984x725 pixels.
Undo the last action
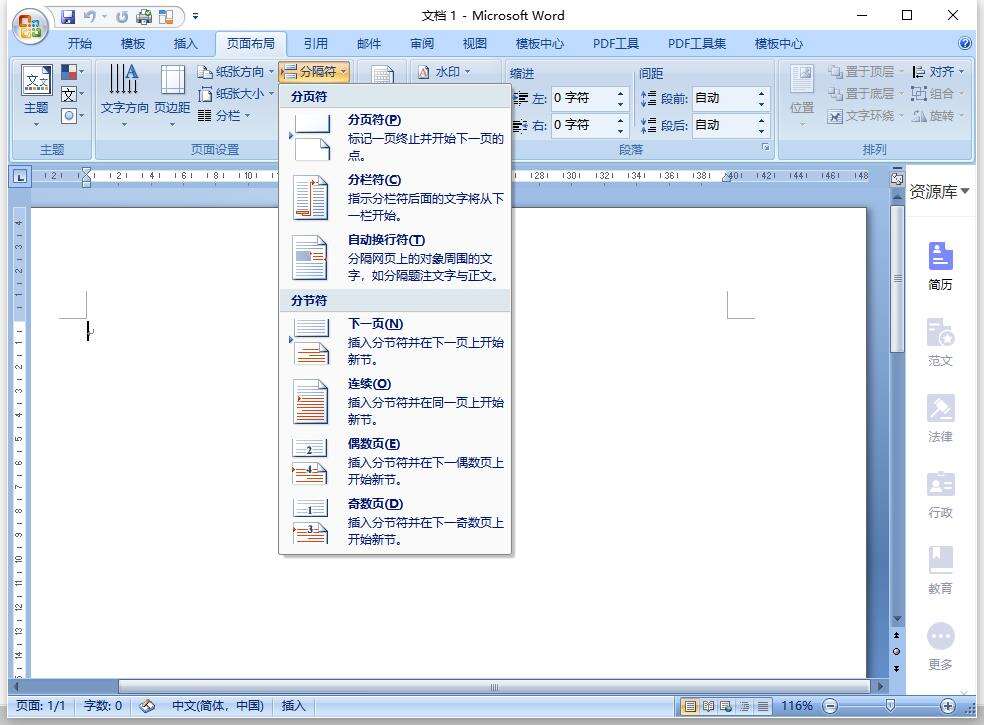pos(90,17)
